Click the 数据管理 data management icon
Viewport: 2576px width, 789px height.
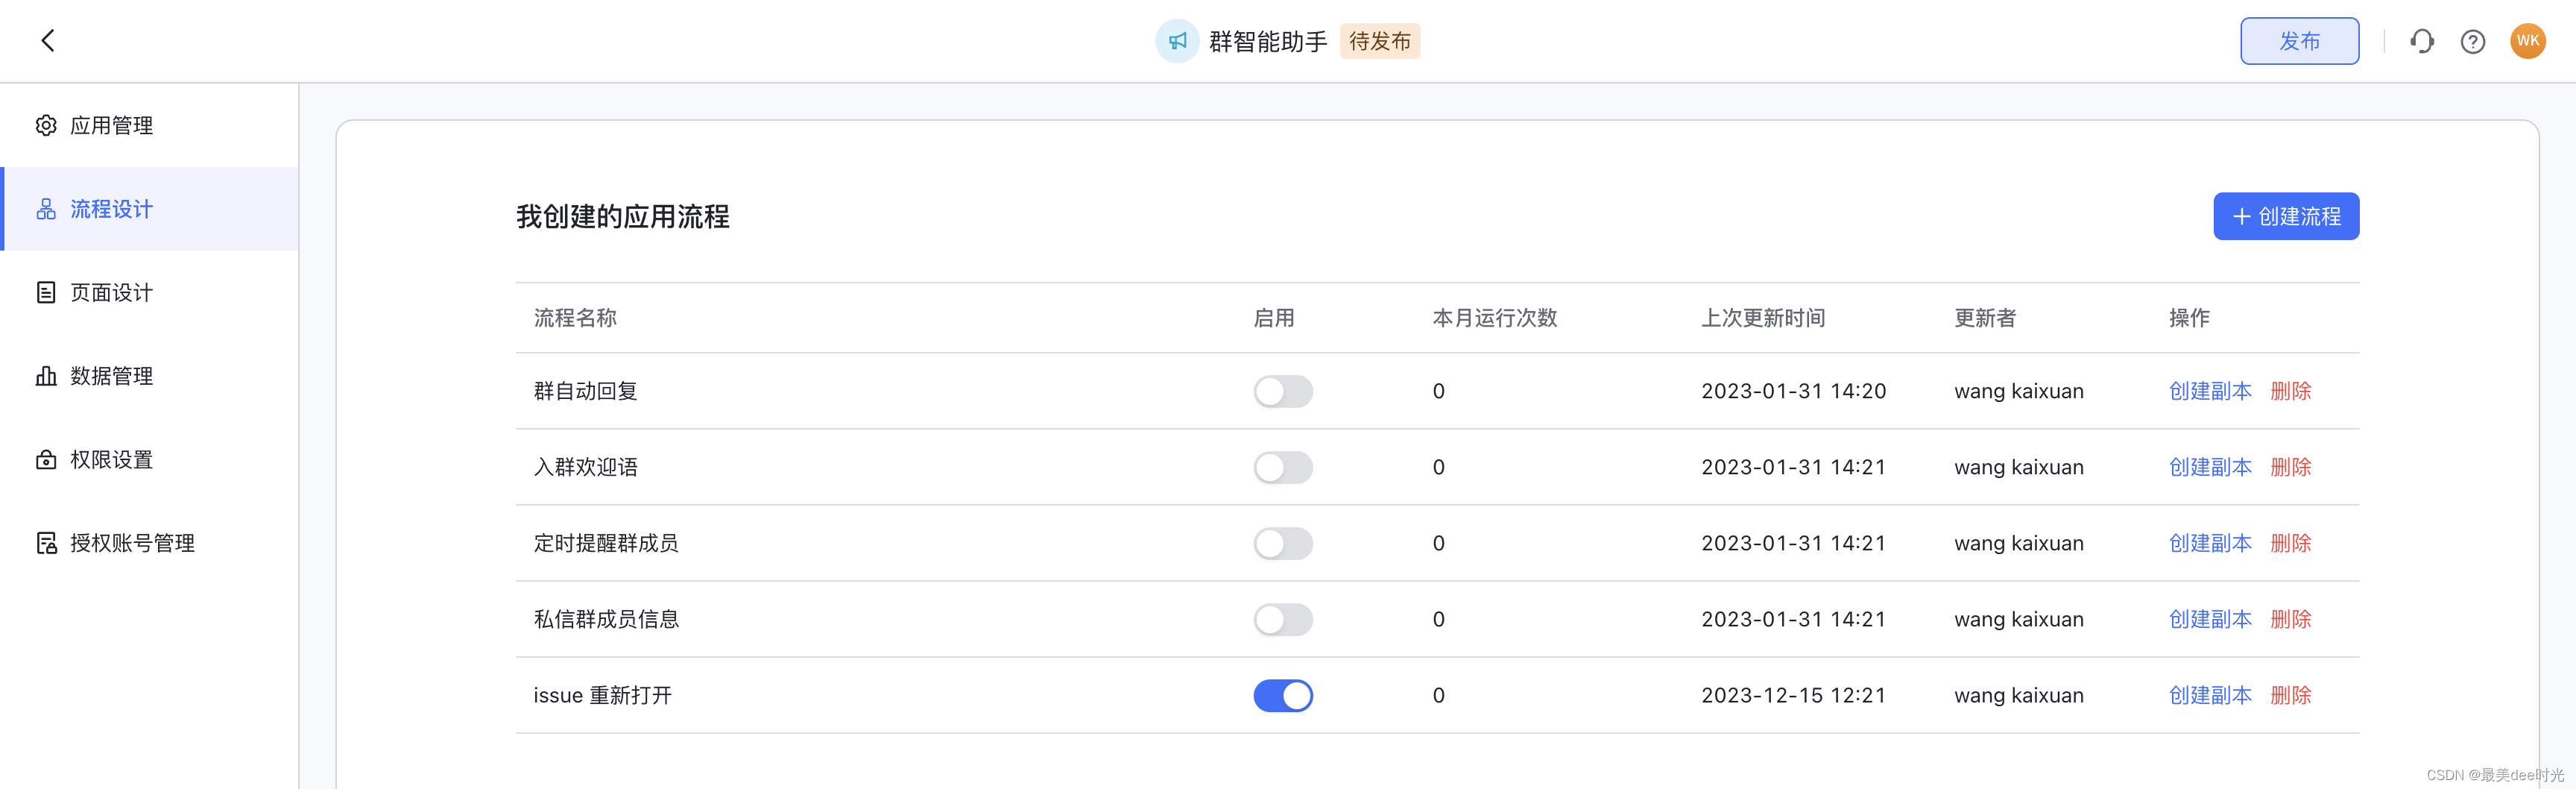pyautogui.click(x=45, y=376)
